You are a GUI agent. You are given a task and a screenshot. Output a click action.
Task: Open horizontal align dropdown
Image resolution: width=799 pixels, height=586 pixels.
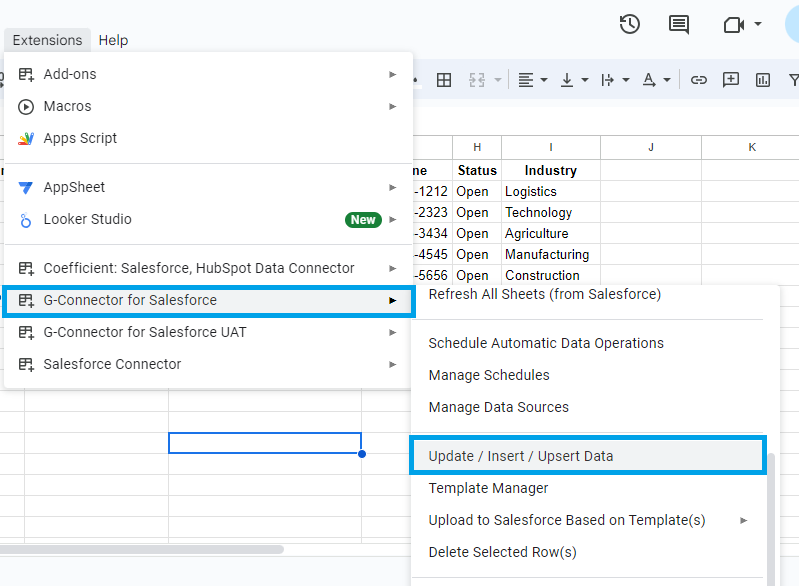pyautogui.click(x=532, y=80)
